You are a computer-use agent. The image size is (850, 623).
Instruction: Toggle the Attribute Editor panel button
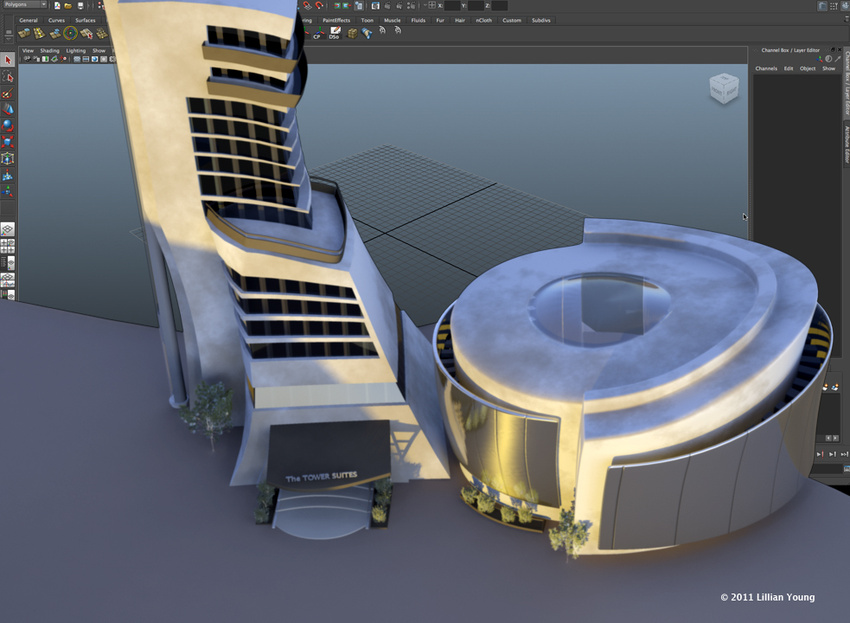click(822, 6)
